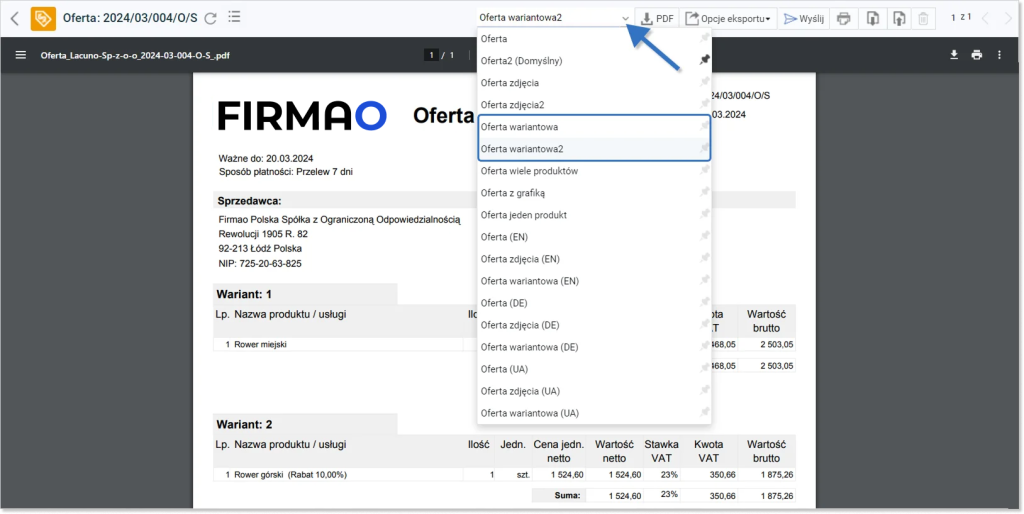Screen dimensions: 1024x514
Task: Print from the PDF viewer toolbar
Action: point(976,55)
